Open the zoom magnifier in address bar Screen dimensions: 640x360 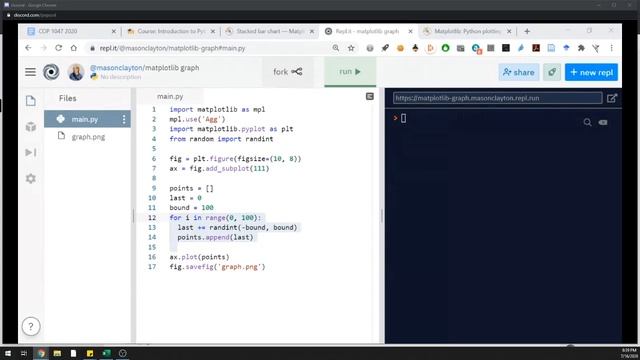[x=336, y=48]
